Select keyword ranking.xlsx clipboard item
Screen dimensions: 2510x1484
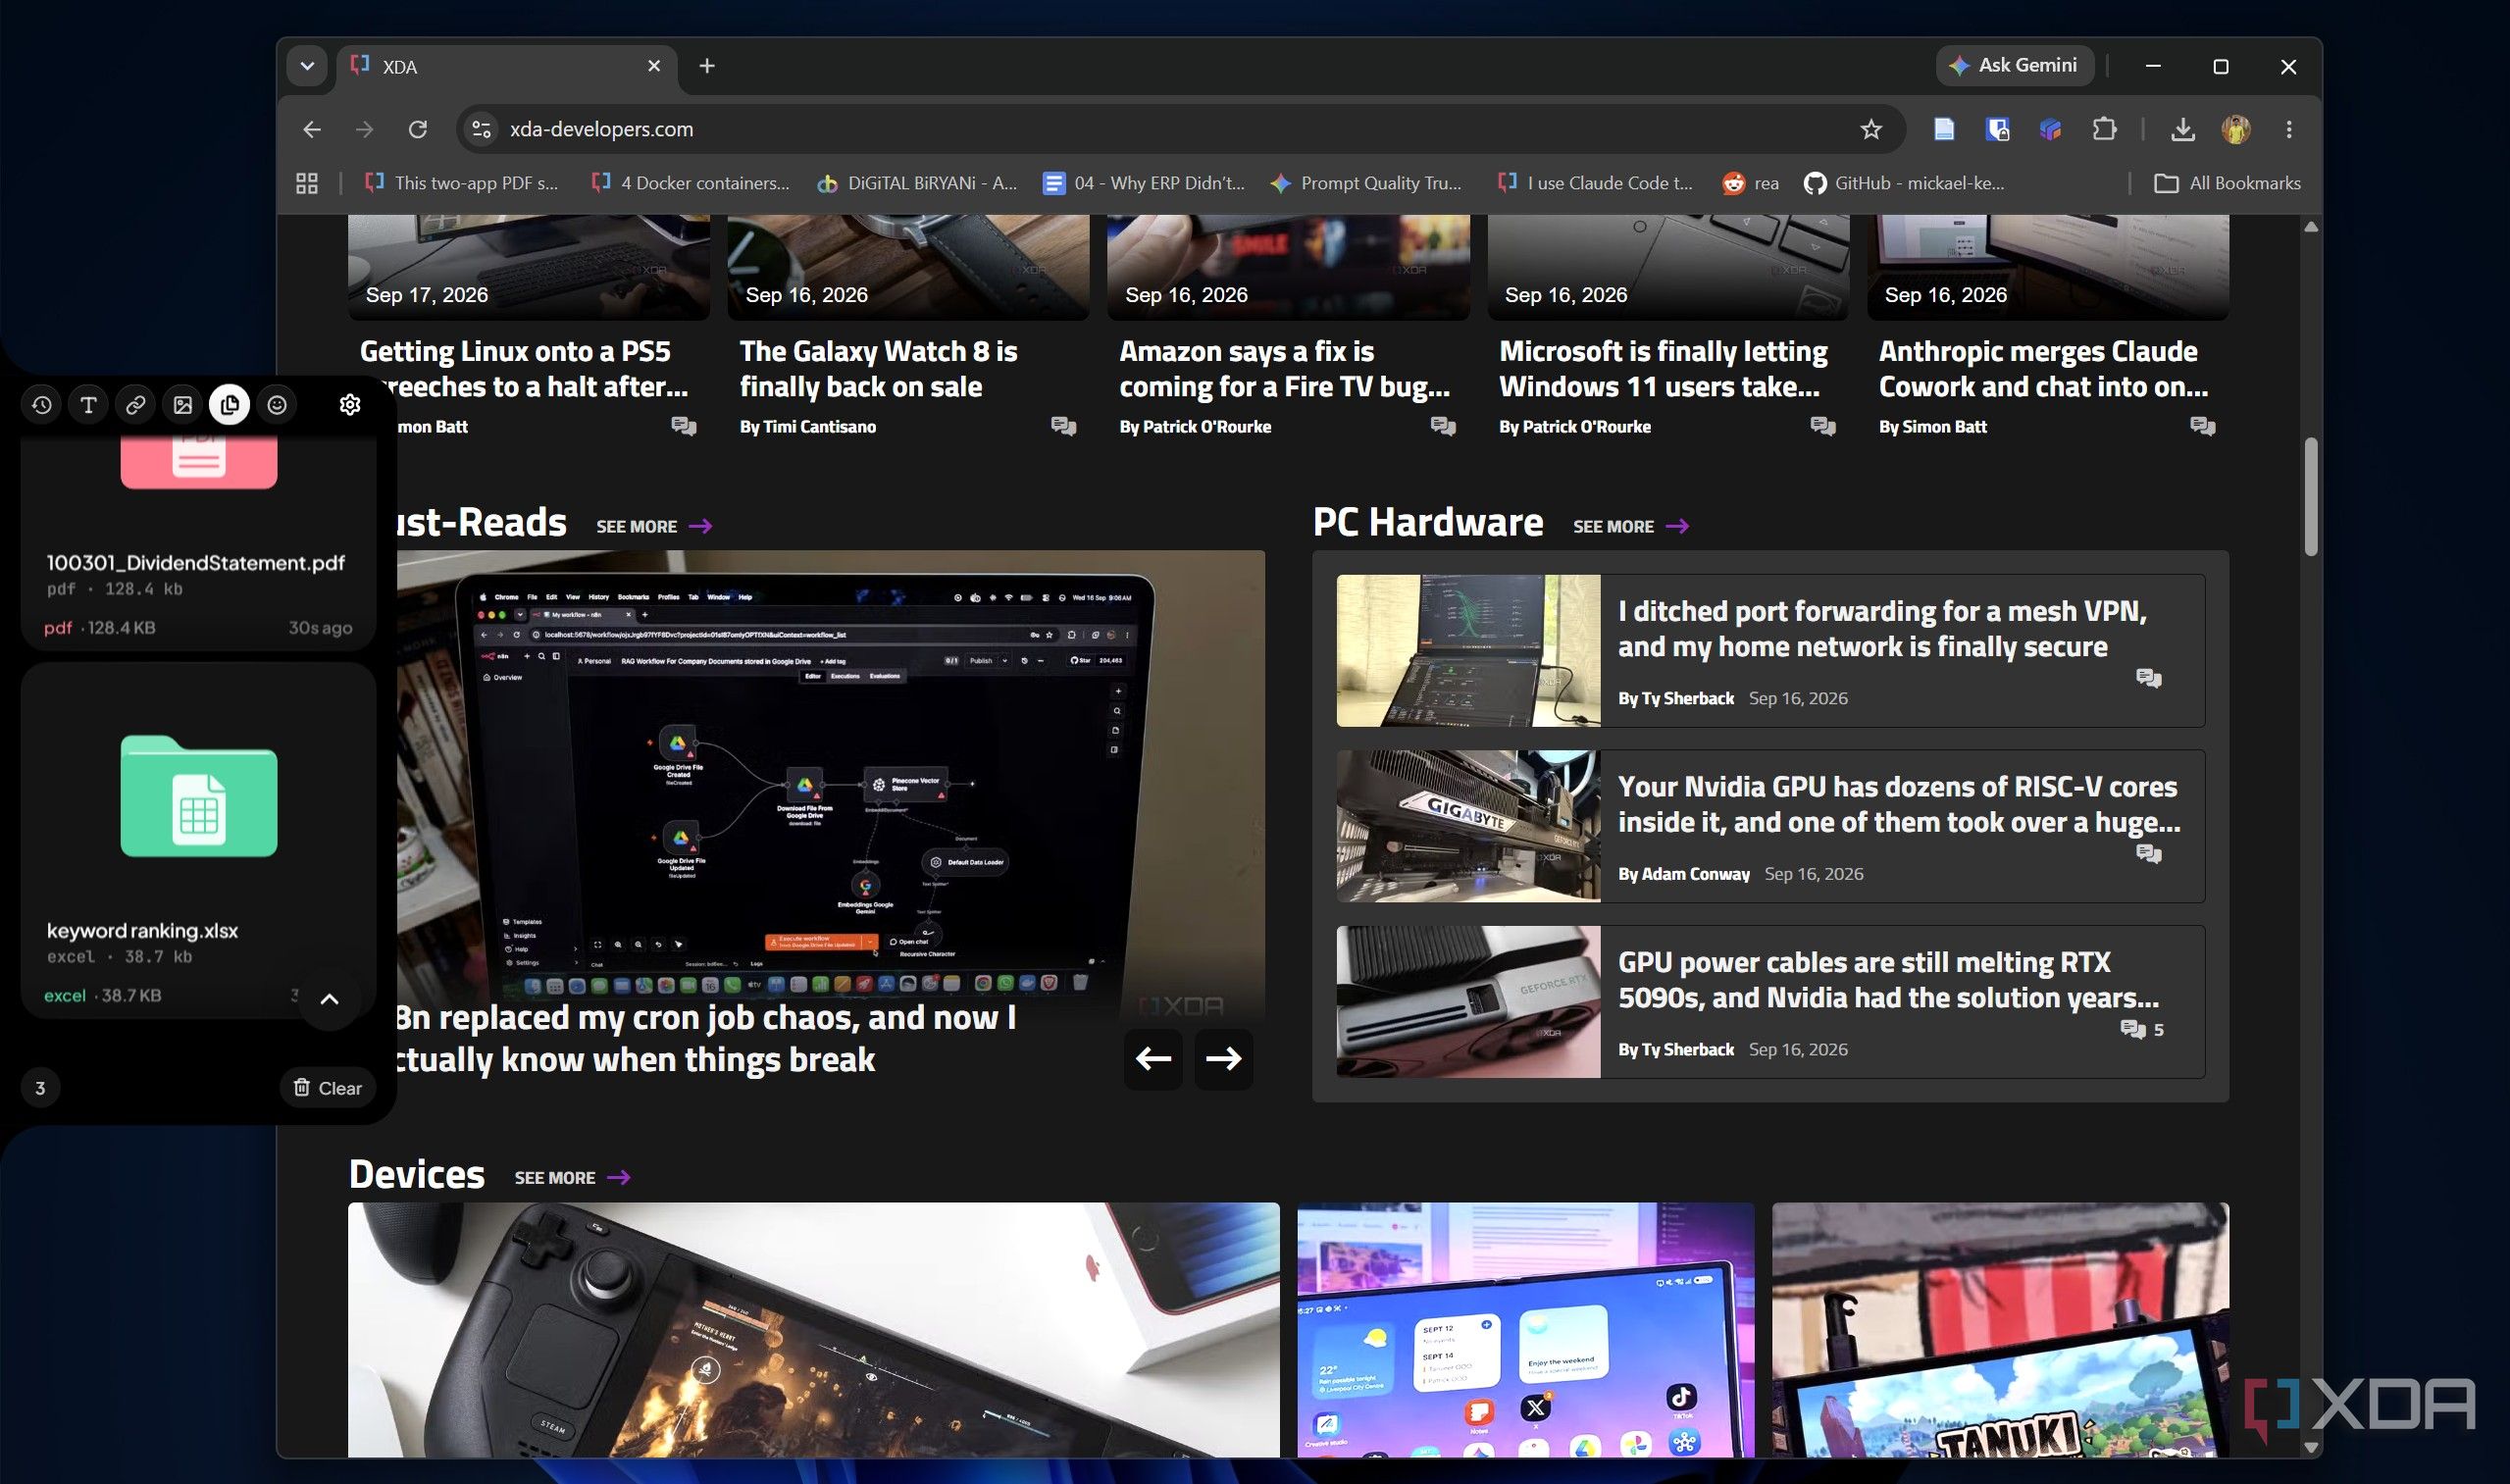click(x=198, y=840)
